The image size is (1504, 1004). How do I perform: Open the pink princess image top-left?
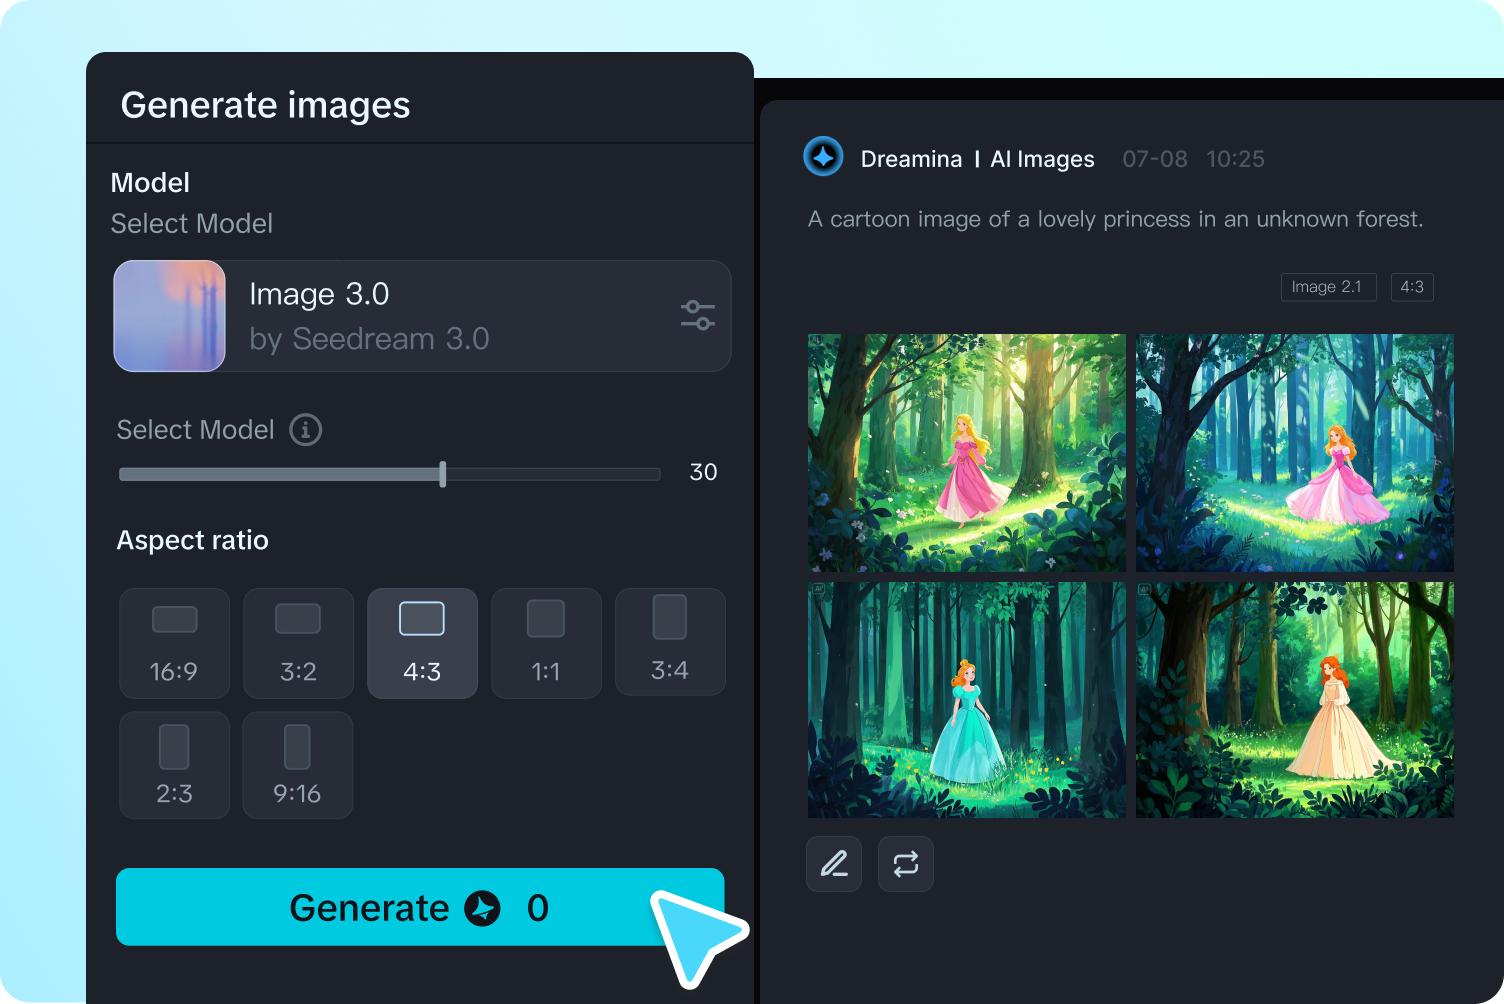966,452
